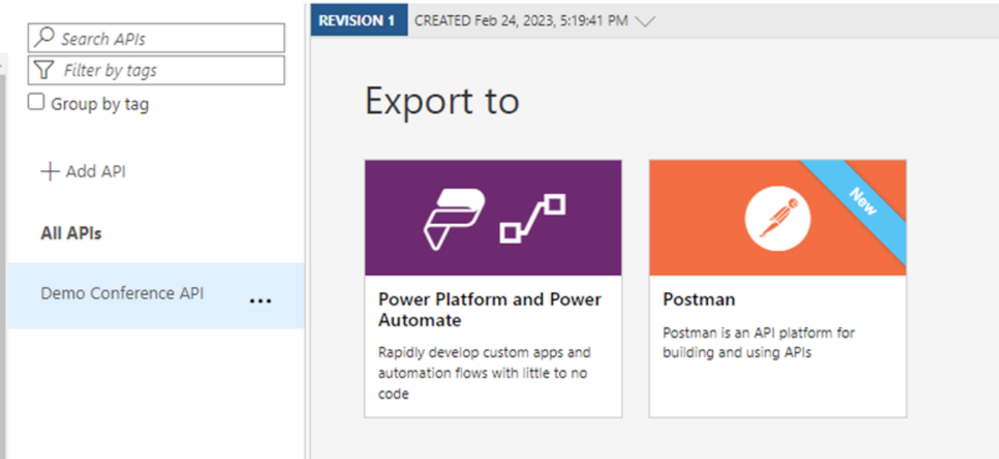Expand the revision dropdown chevron

point(645,22)
